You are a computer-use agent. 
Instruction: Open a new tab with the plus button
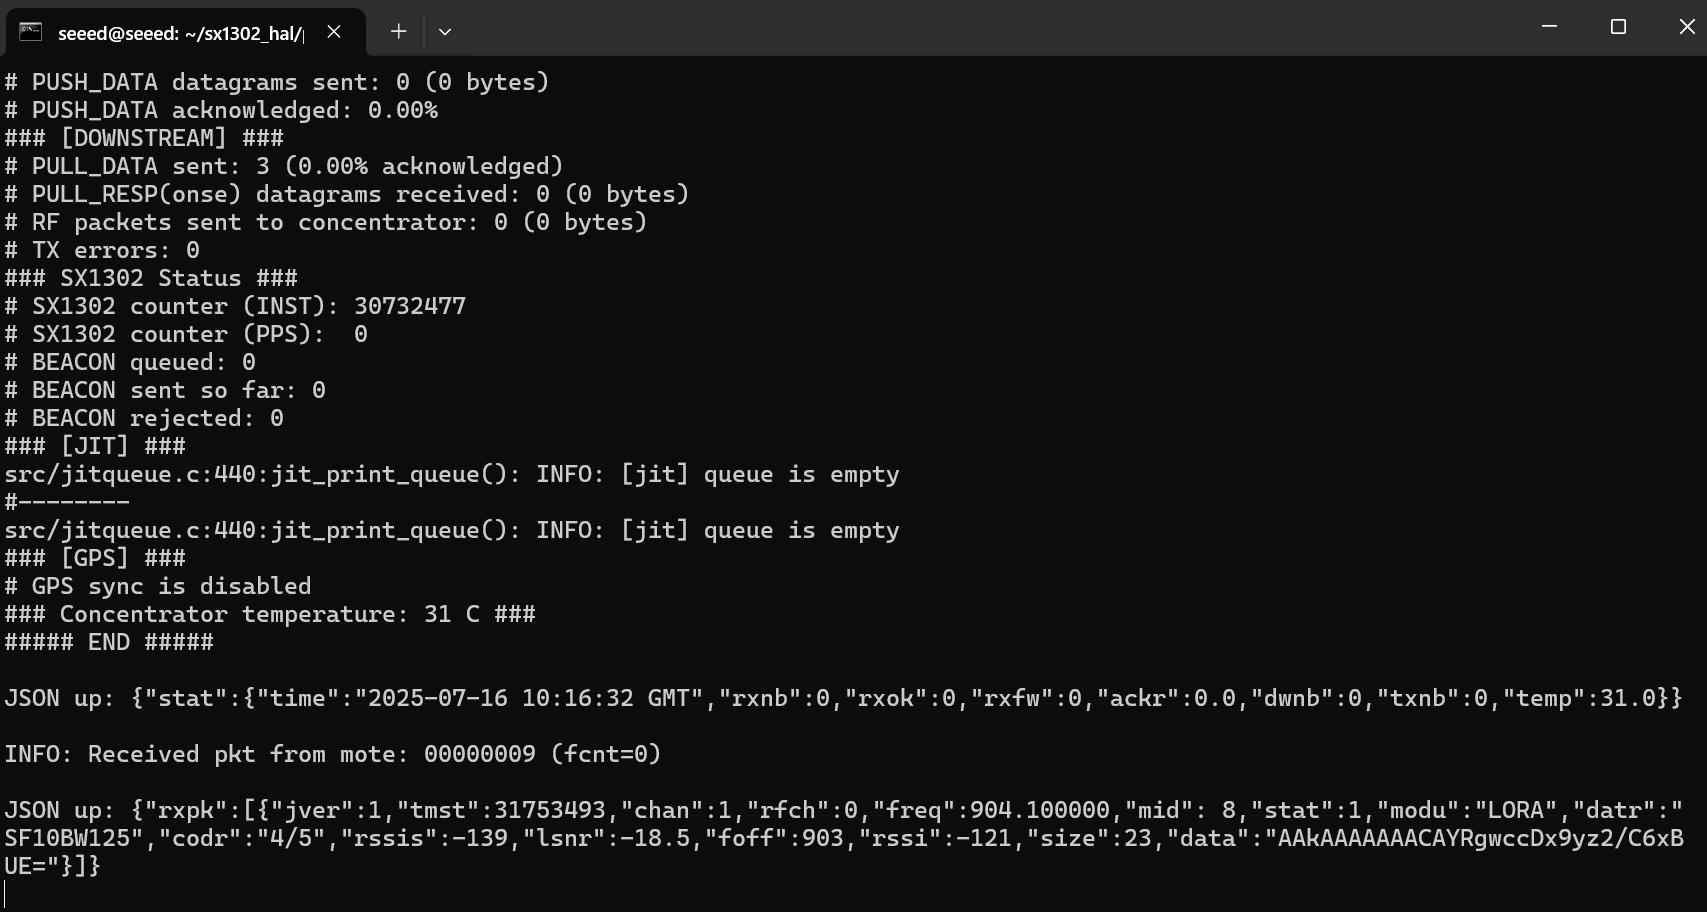pos(398,32)
